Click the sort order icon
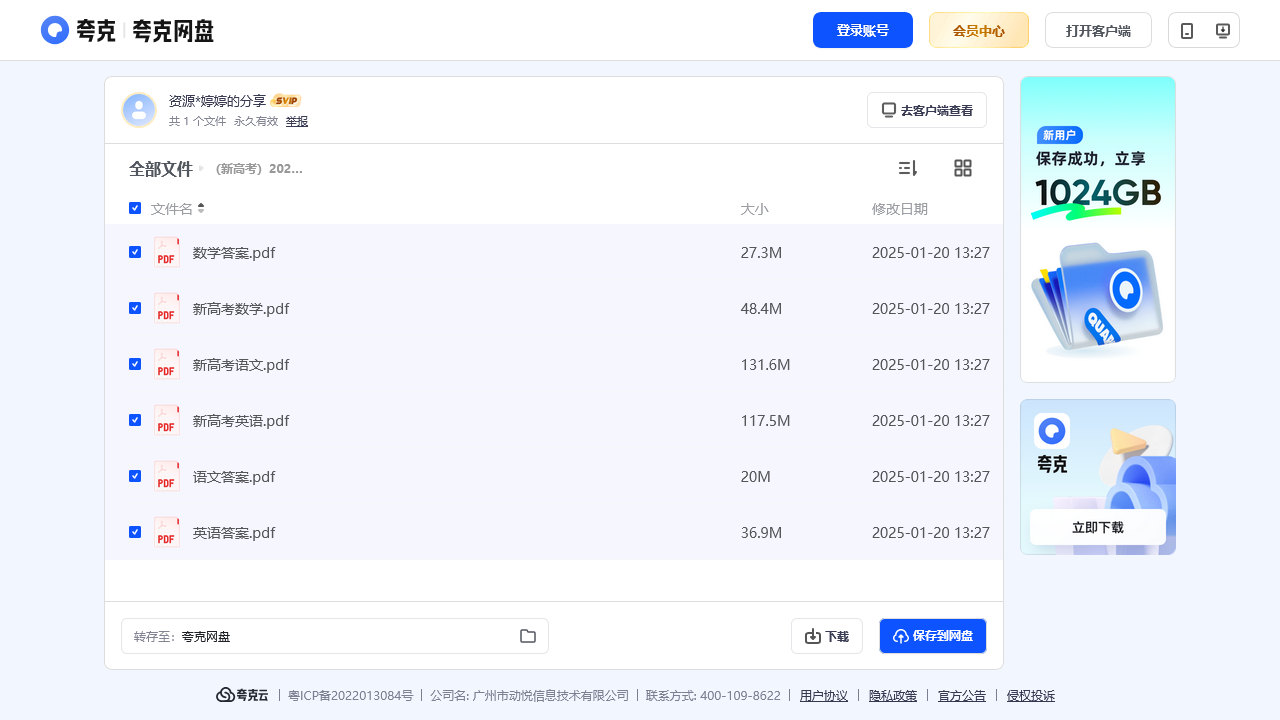The height and width of the screenshot is (720, 1280). (908, 168)
